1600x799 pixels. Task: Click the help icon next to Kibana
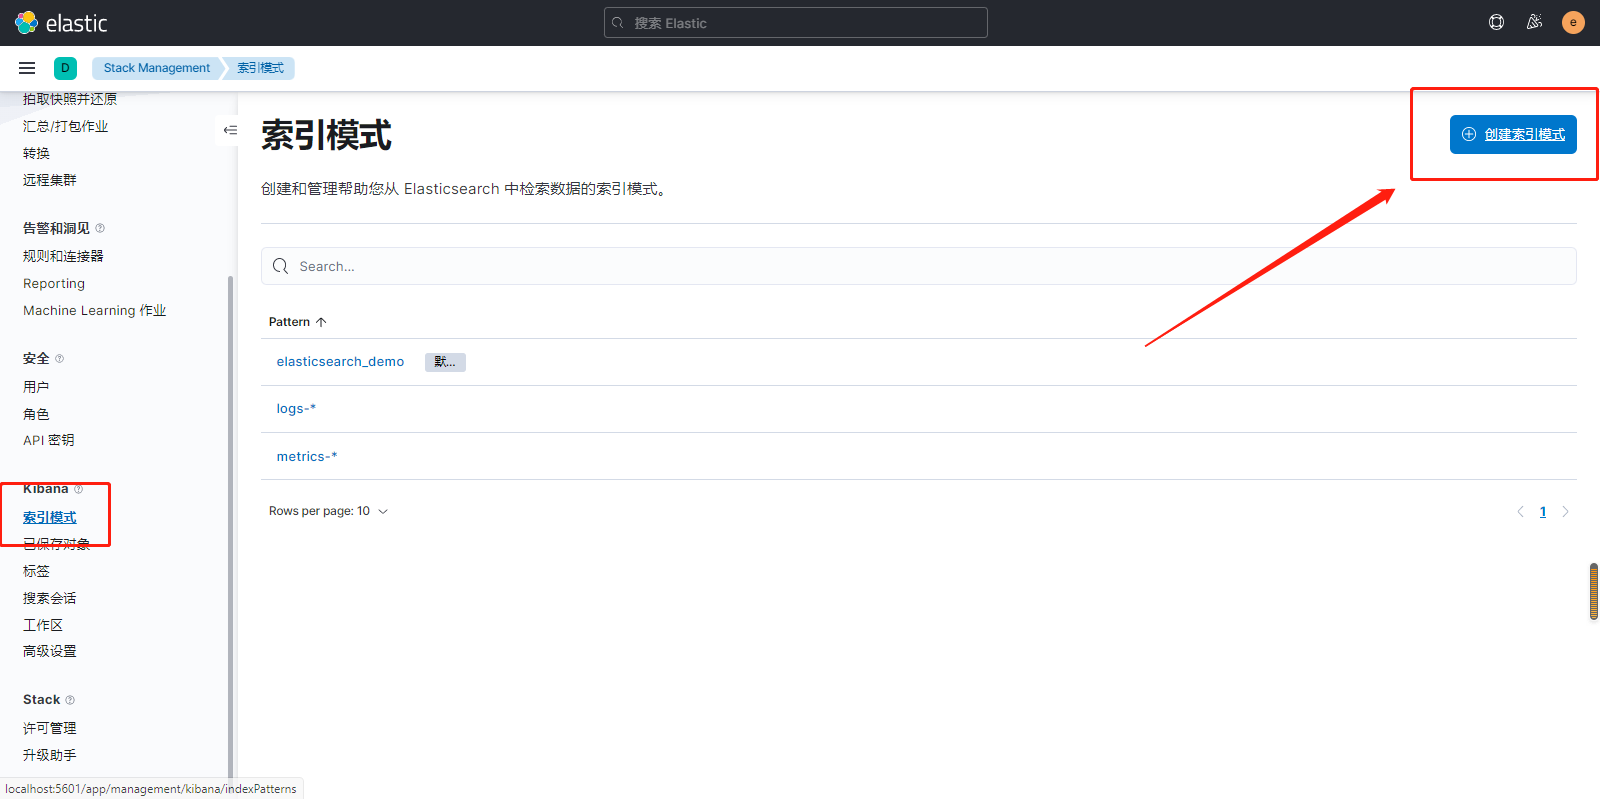click(78, 489)
